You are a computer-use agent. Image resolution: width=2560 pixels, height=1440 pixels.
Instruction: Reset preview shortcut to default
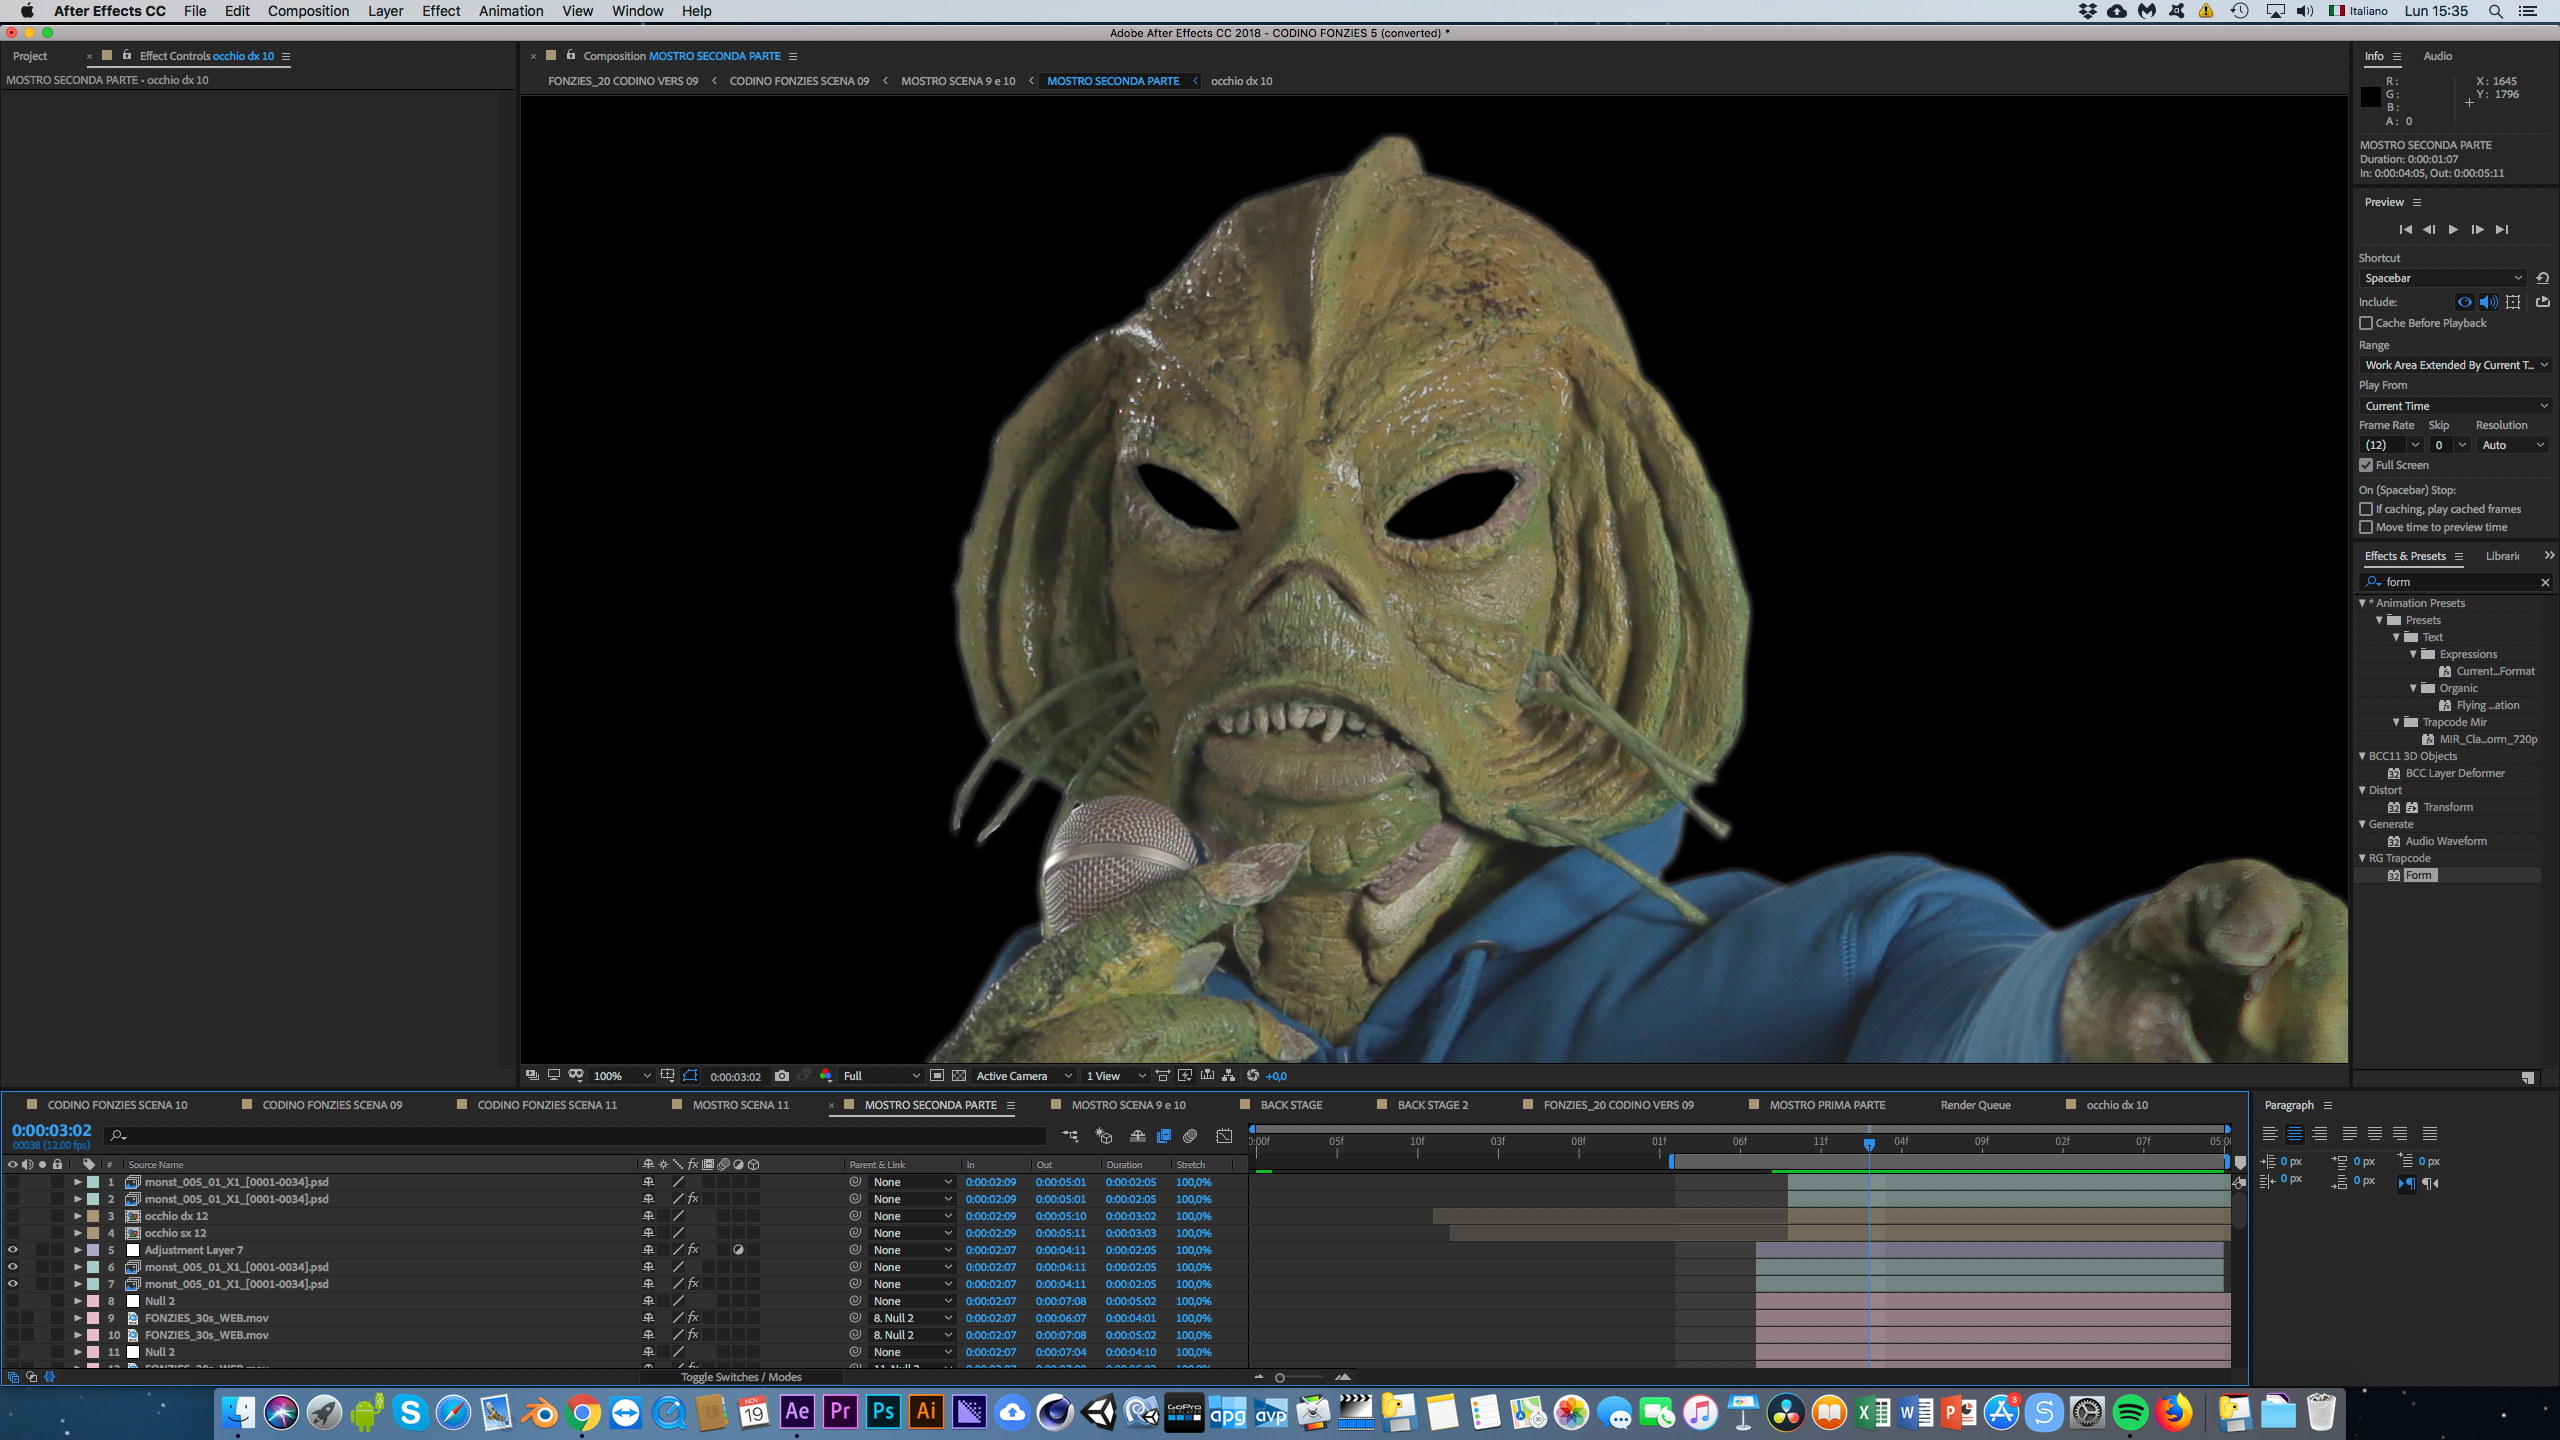(x=2542, y=278)
